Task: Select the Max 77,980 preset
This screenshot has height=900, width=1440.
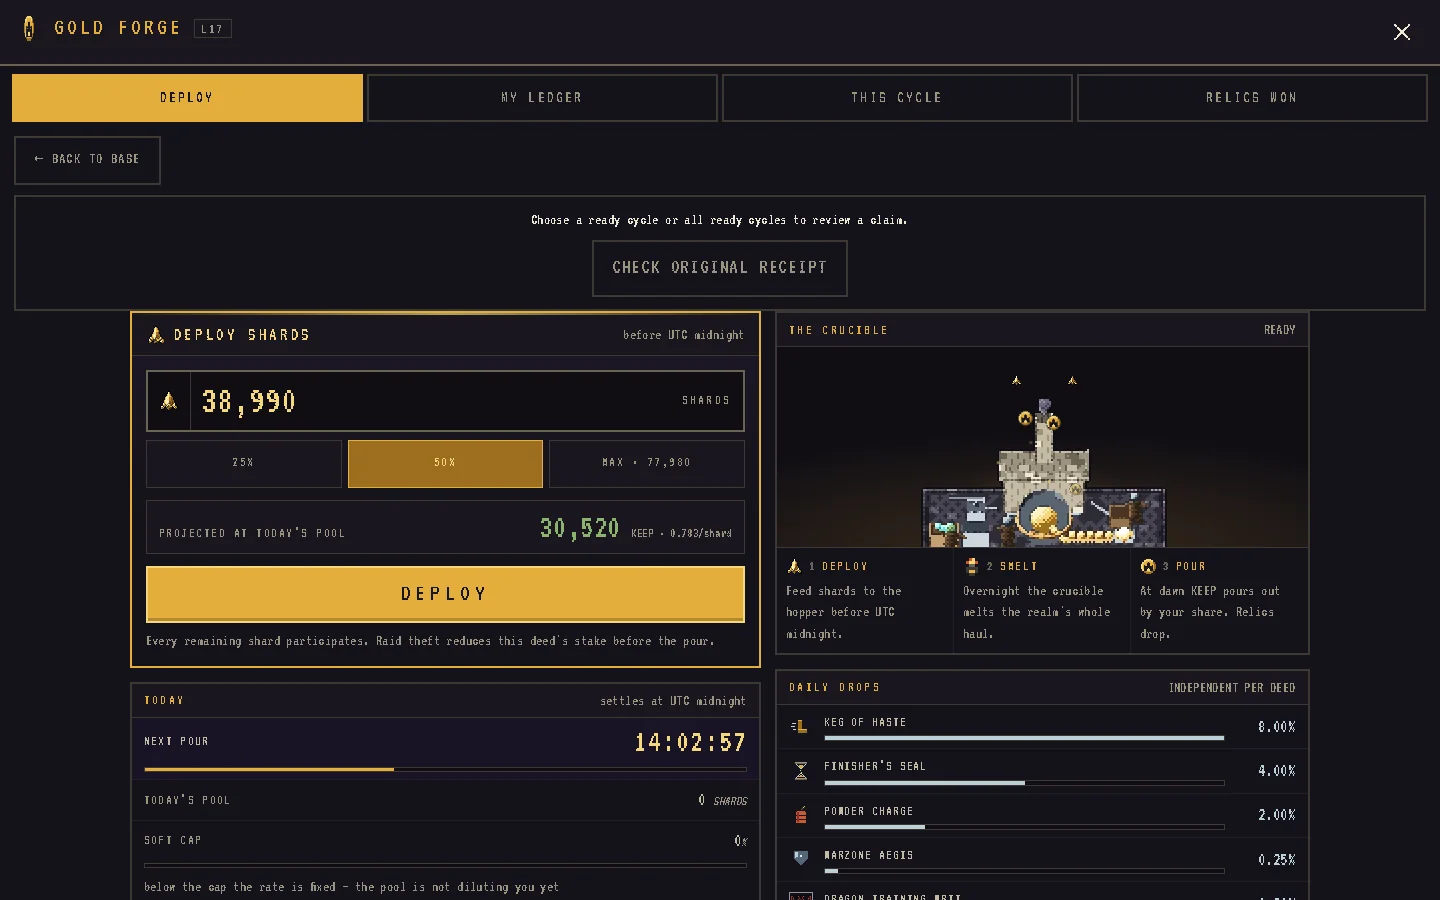Action: click(647, 463)
